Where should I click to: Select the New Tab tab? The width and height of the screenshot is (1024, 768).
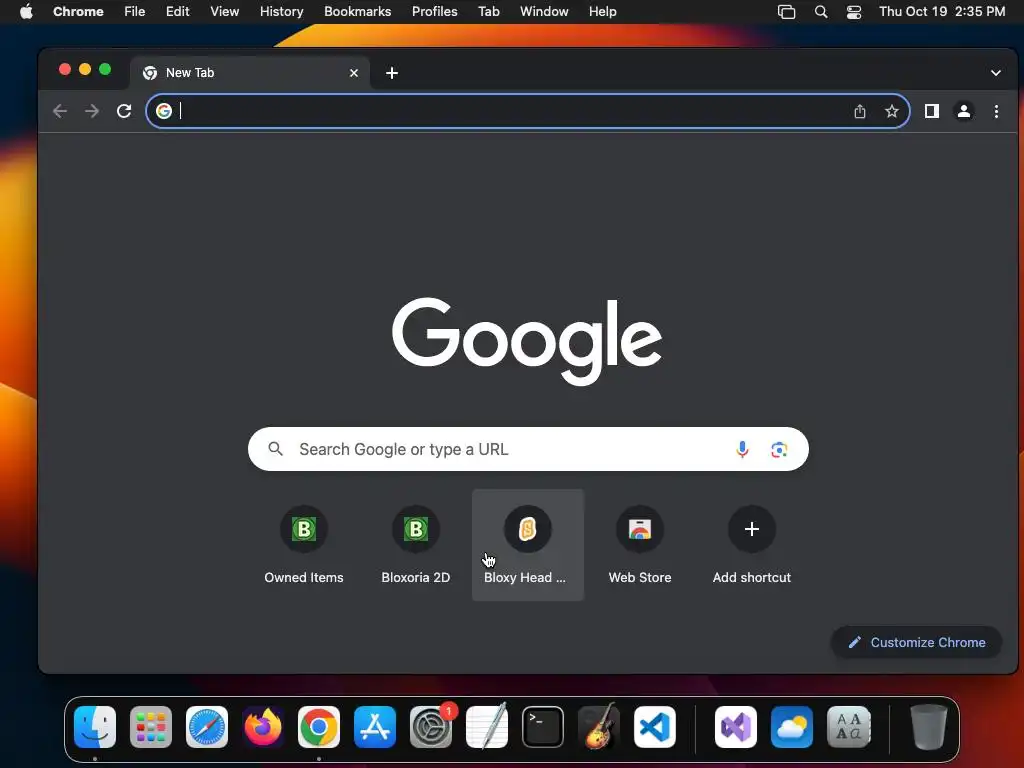coord(250,73)
